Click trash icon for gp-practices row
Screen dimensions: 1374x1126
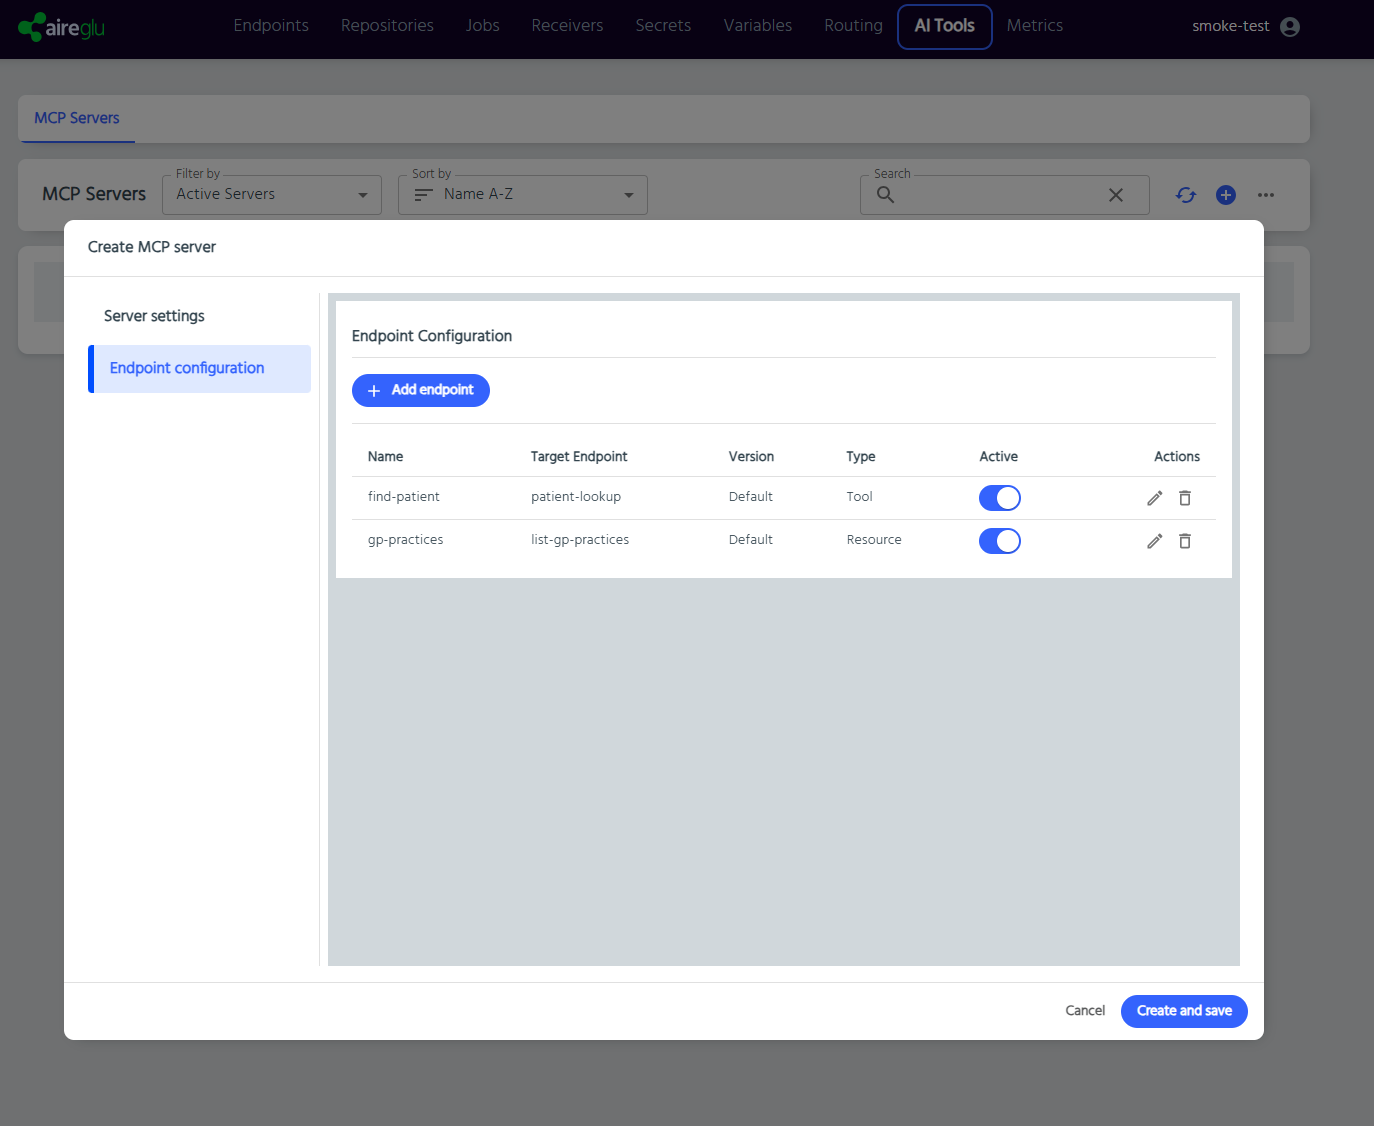point(1185,541)
